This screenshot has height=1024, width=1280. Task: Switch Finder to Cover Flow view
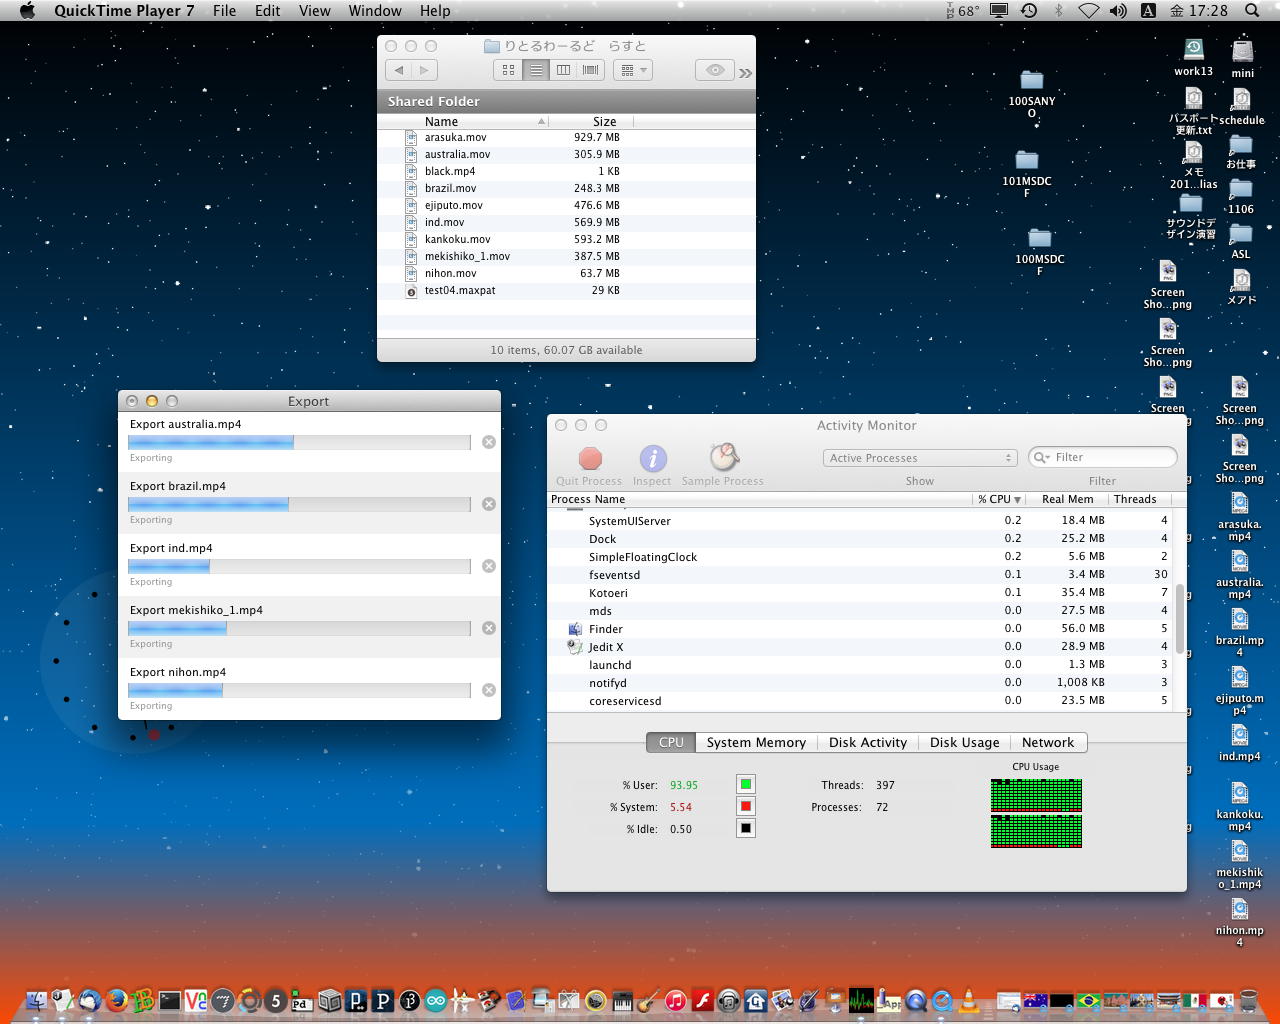coord(591,70)
